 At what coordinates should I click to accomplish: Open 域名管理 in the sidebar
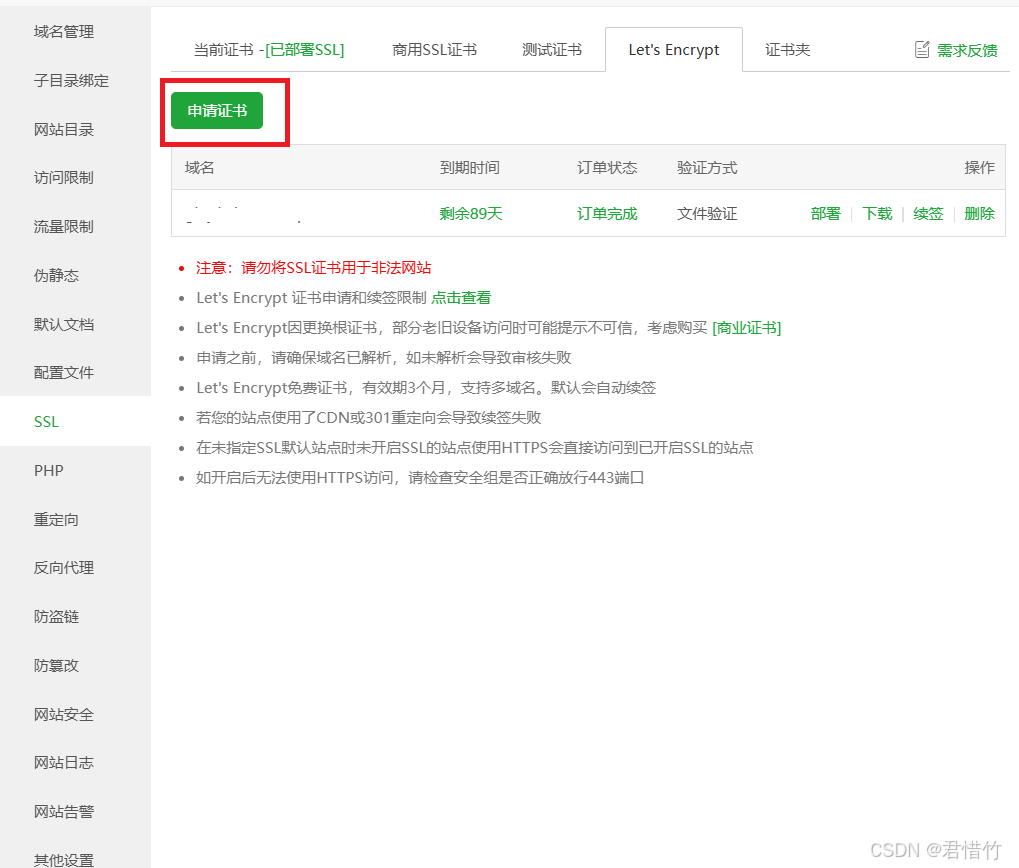coord(64,32)
